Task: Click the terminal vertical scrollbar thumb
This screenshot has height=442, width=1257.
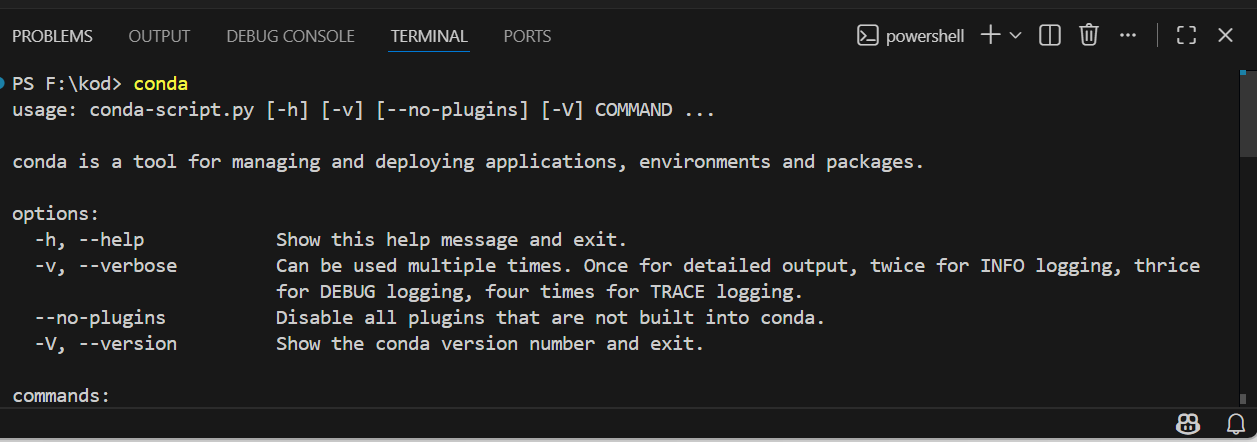Action: coord(1248,115)
